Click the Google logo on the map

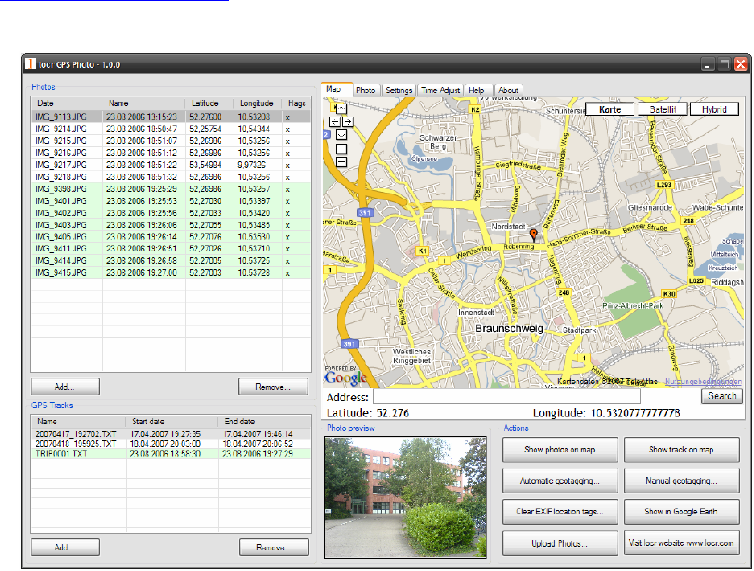pos(344,379)
